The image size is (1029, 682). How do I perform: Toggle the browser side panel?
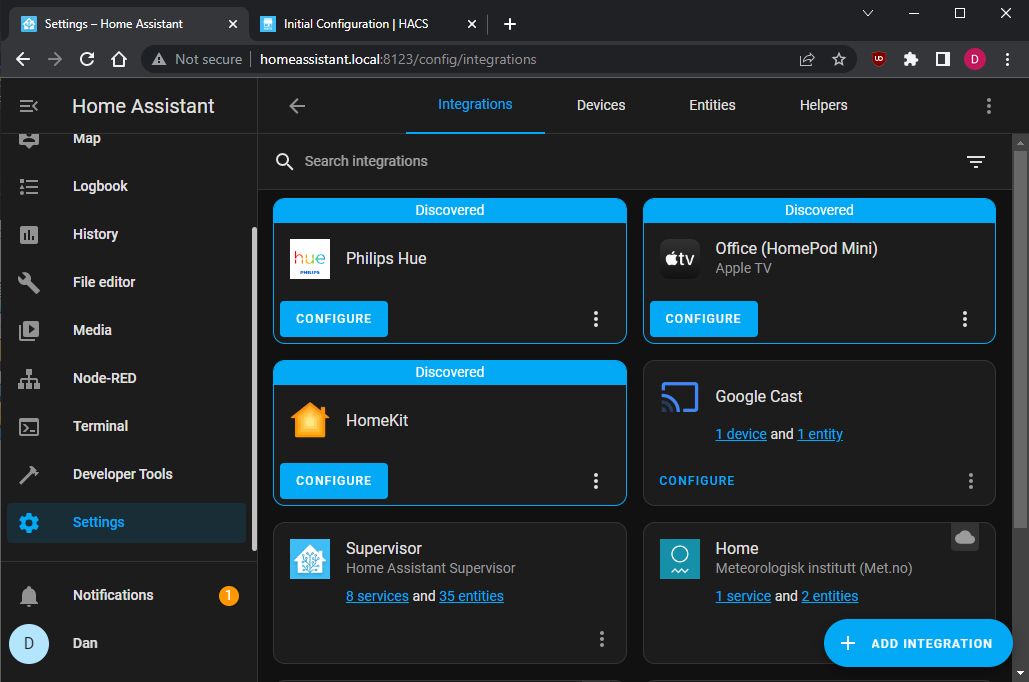(943, 60)
